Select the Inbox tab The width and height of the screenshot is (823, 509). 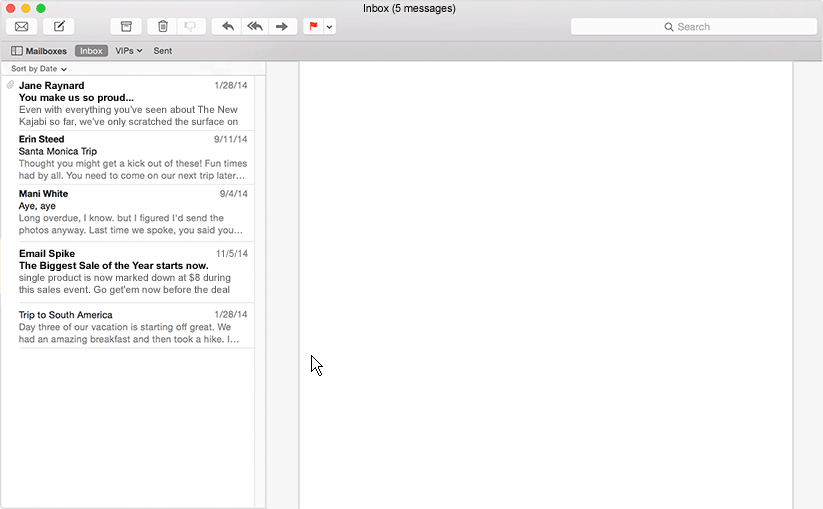(91, 51)
